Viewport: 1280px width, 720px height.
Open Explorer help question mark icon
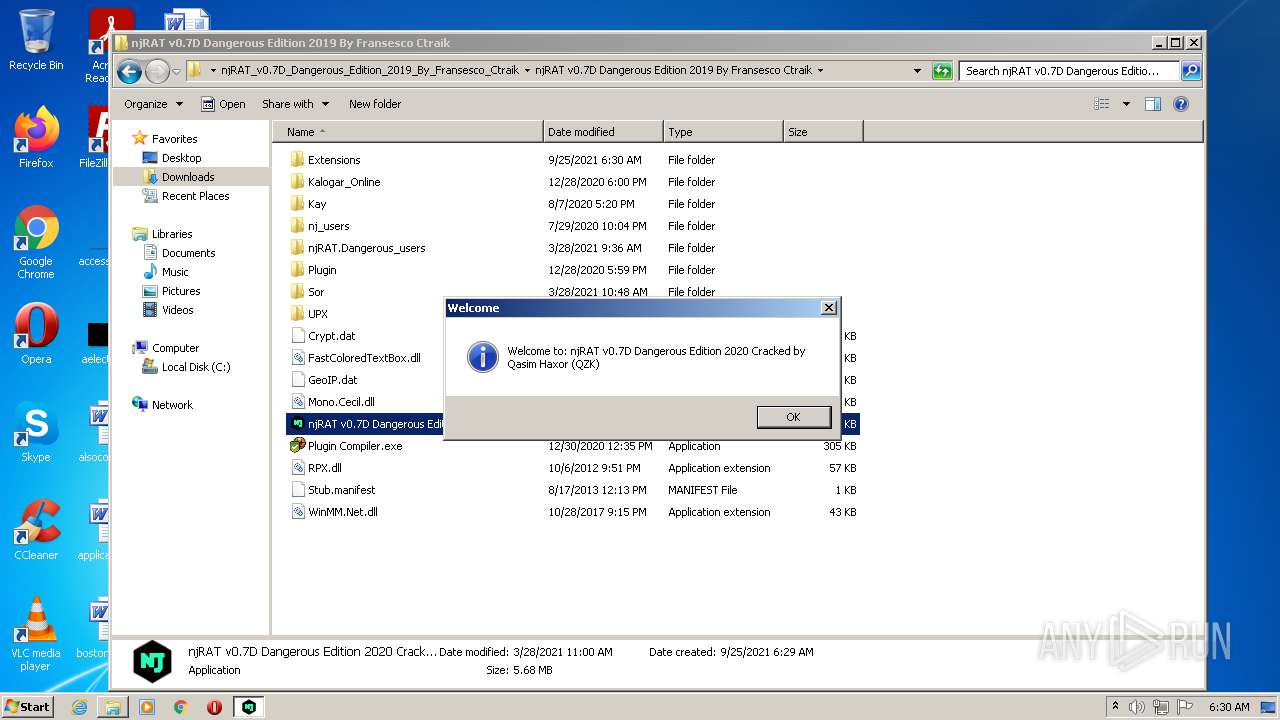pyautogui.click(x=1181, y=104)
